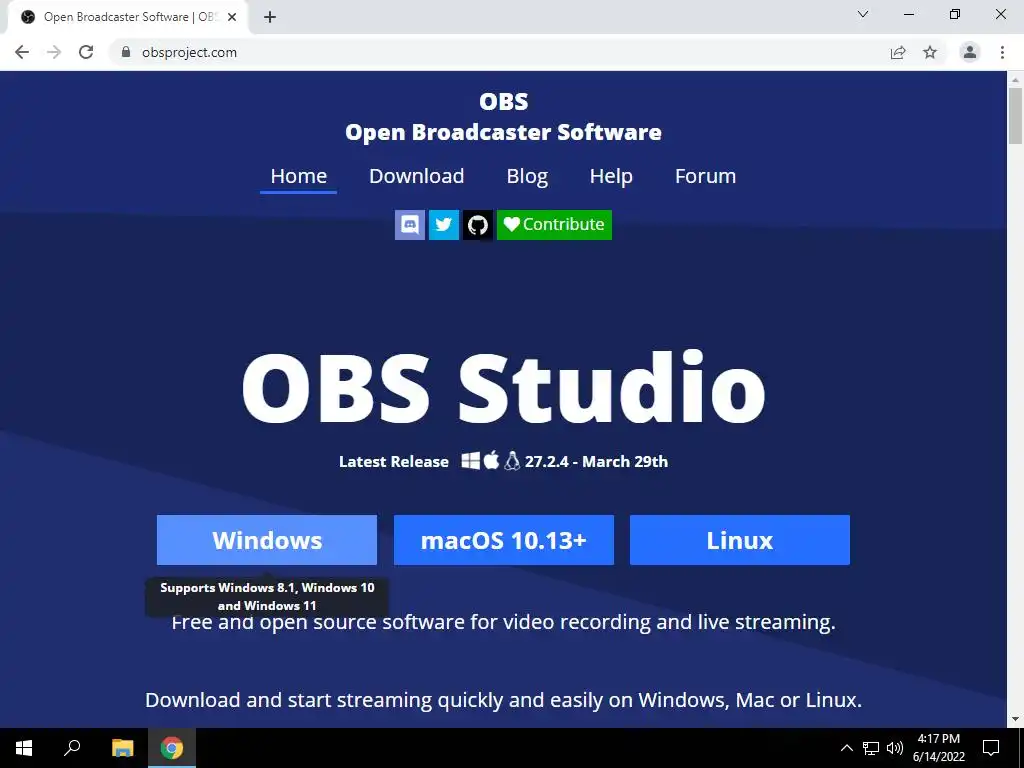View site info lock icon
The height and width of the screenshot is (768, 1024).
126,52
